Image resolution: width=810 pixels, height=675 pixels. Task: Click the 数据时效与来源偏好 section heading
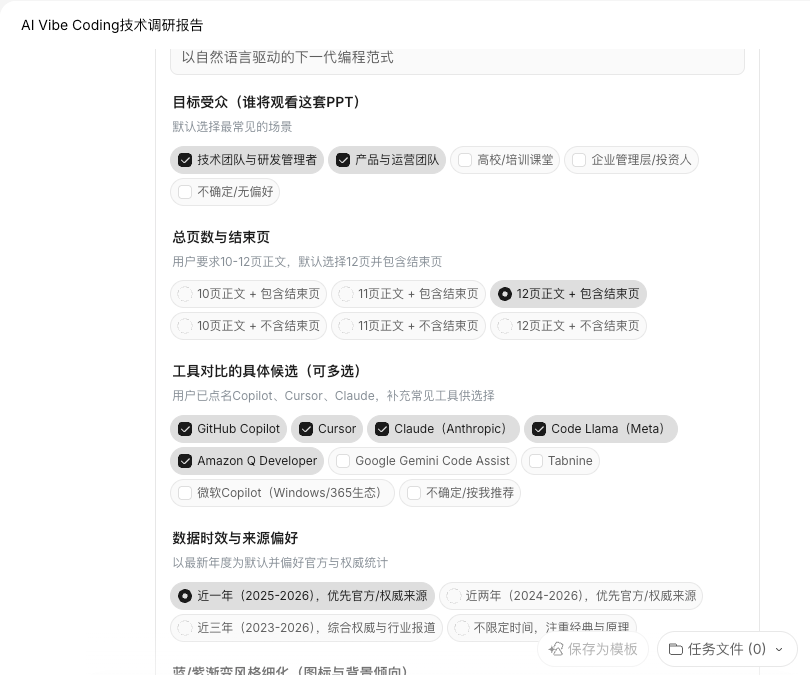click(235, 538)
